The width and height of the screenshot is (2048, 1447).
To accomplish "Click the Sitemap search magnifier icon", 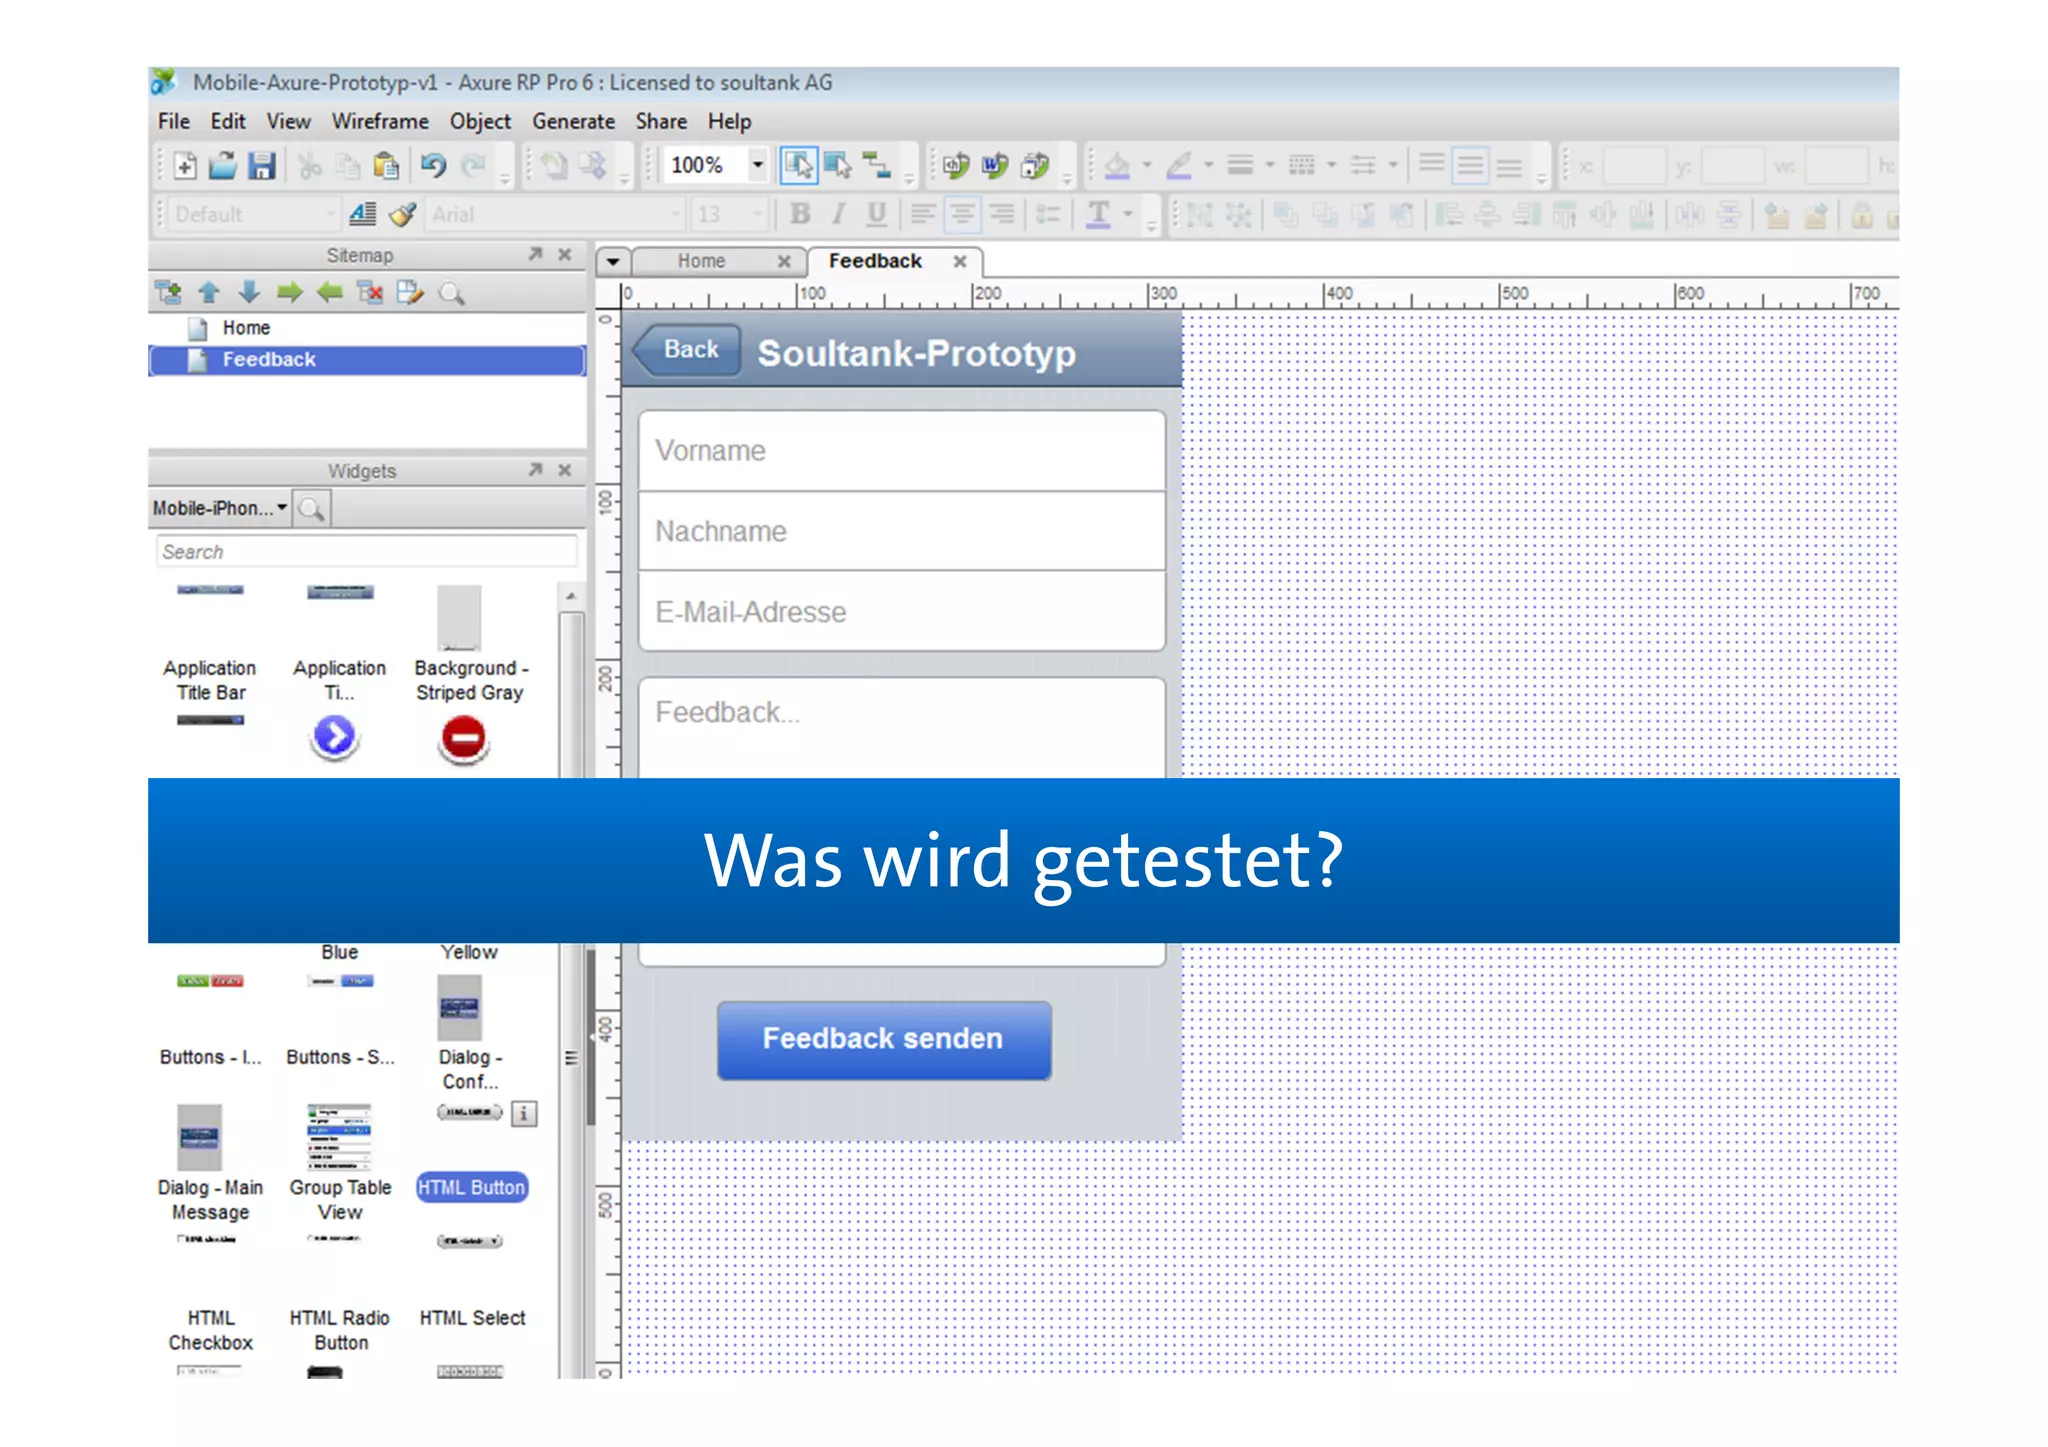I will point(451,293).
